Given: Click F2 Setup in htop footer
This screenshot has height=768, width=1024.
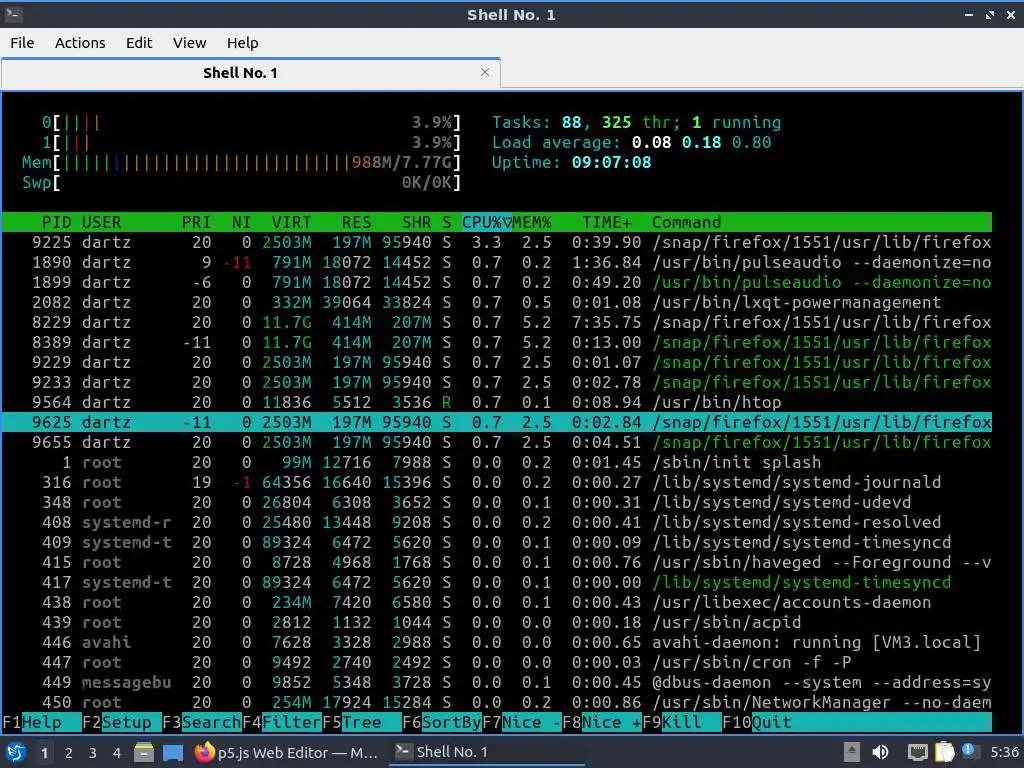Looking at the screenshot, I should pyautogui.click(x=122, y=722).
